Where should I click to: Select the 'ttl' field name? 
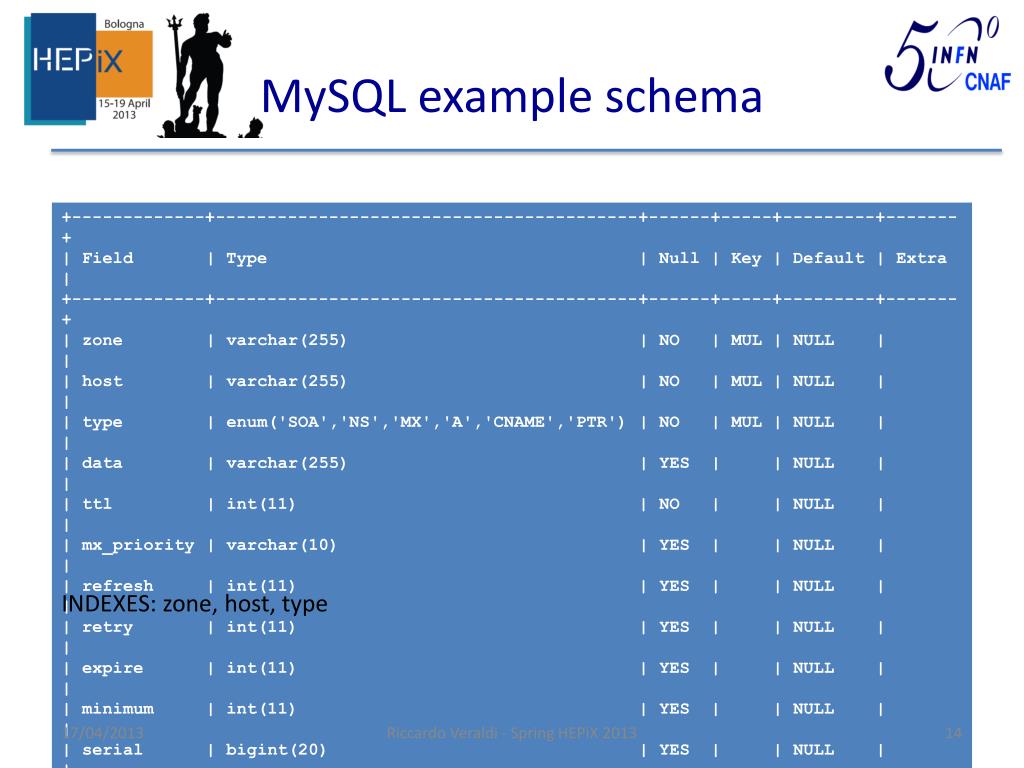pos(97,504)
